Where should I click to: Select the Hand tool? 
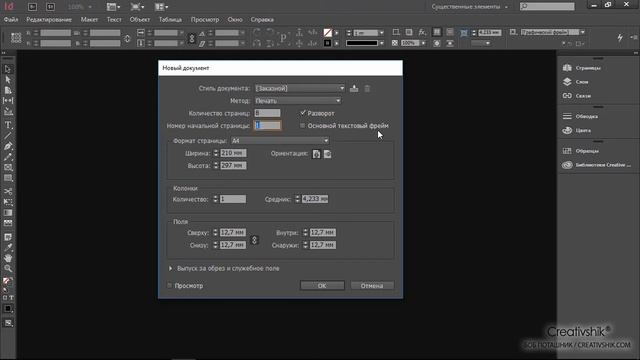(8, 258)
